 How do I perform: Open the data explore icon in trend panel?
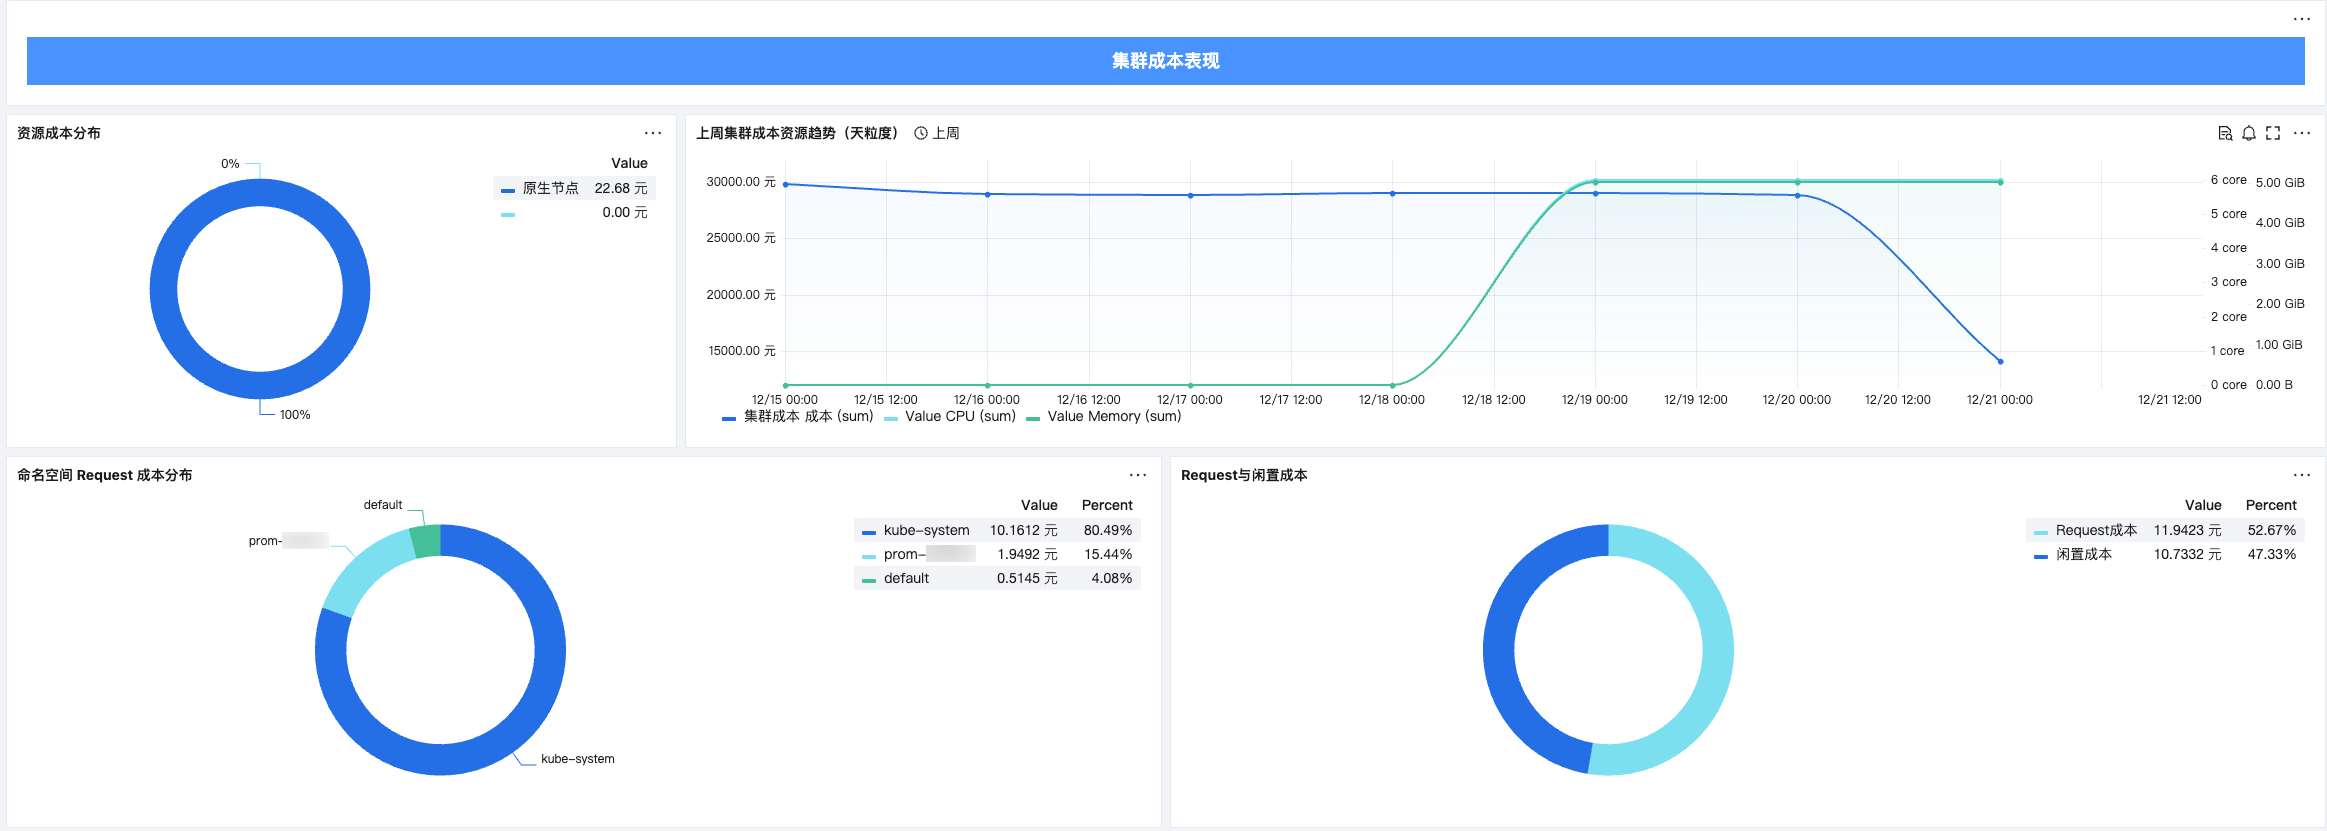pos(2225,133)
